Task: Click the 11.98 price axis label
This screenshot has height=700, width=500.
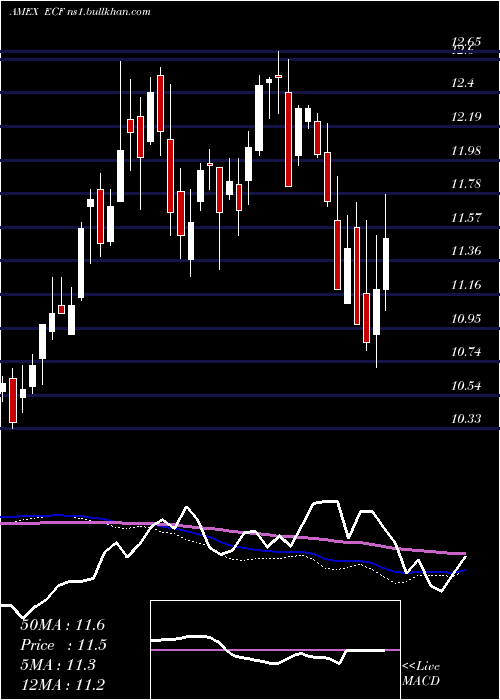Action: [x=467, y=150]
